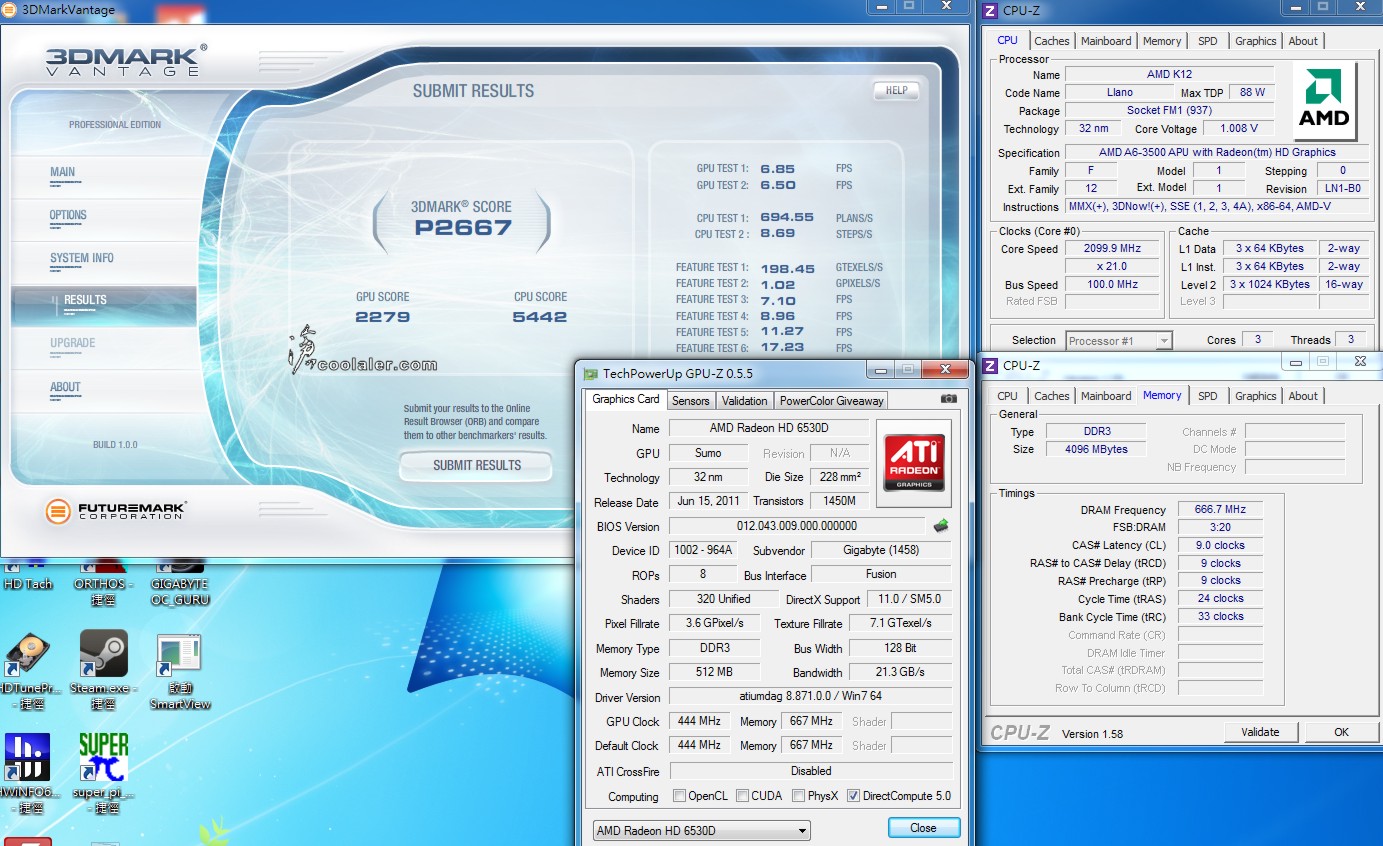Close GPU-Z with the Close button

[923, 828]
